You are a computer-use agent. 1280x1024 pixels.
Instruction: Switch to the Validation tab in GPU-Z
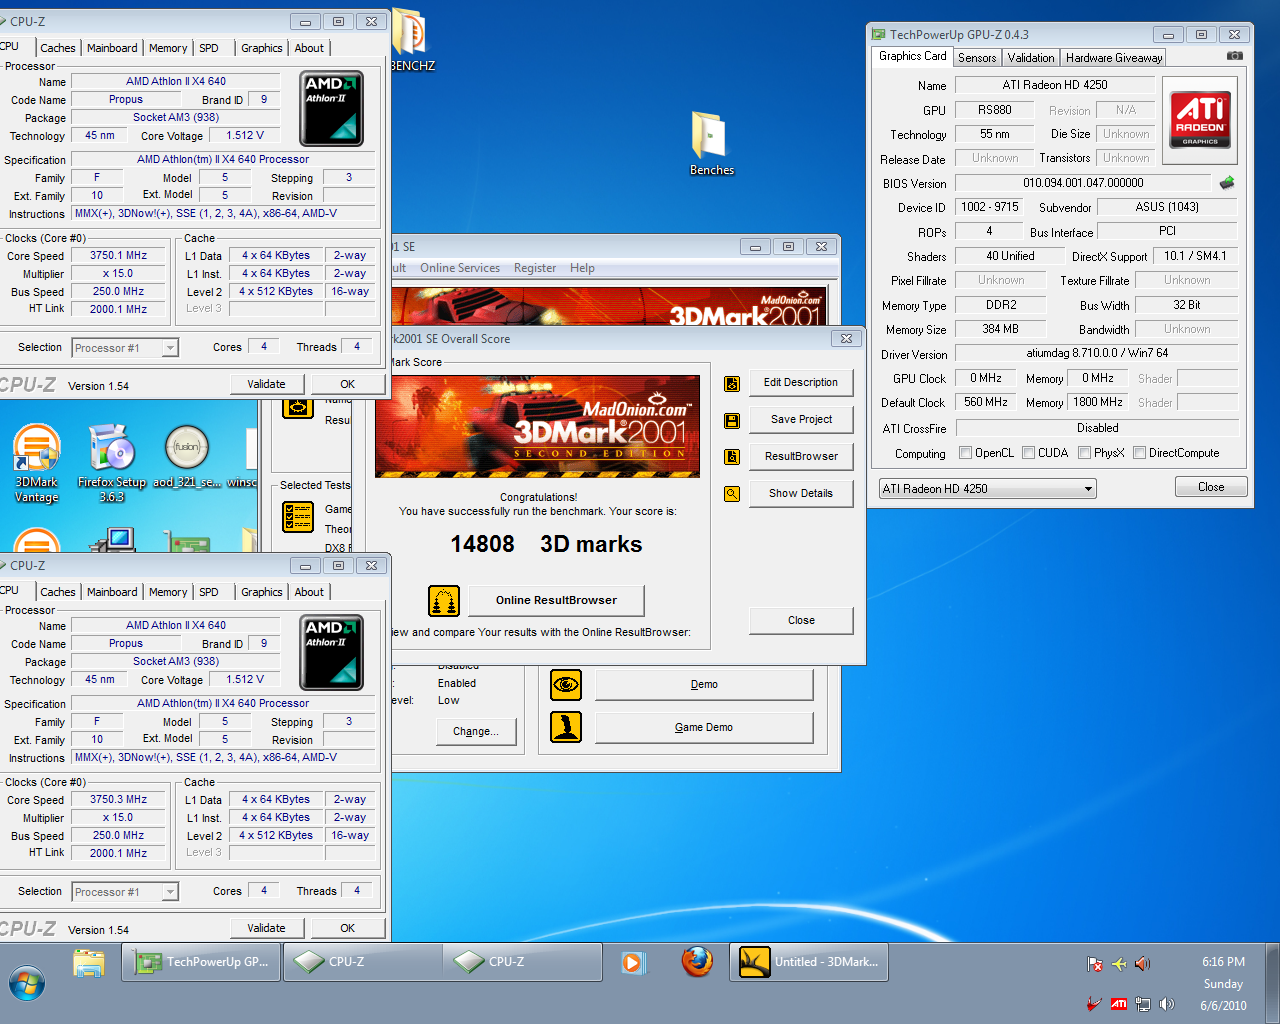pos(1031,58)
